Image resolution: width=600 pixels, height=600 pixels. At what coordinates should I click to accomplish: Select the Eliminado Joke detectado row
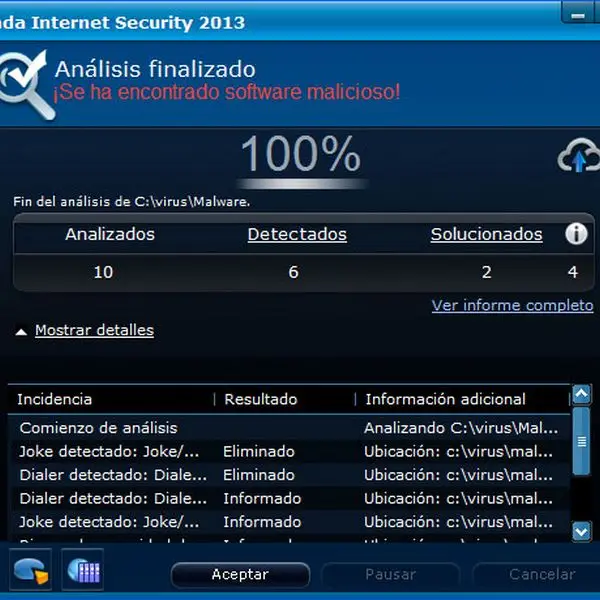click(289, 452)
